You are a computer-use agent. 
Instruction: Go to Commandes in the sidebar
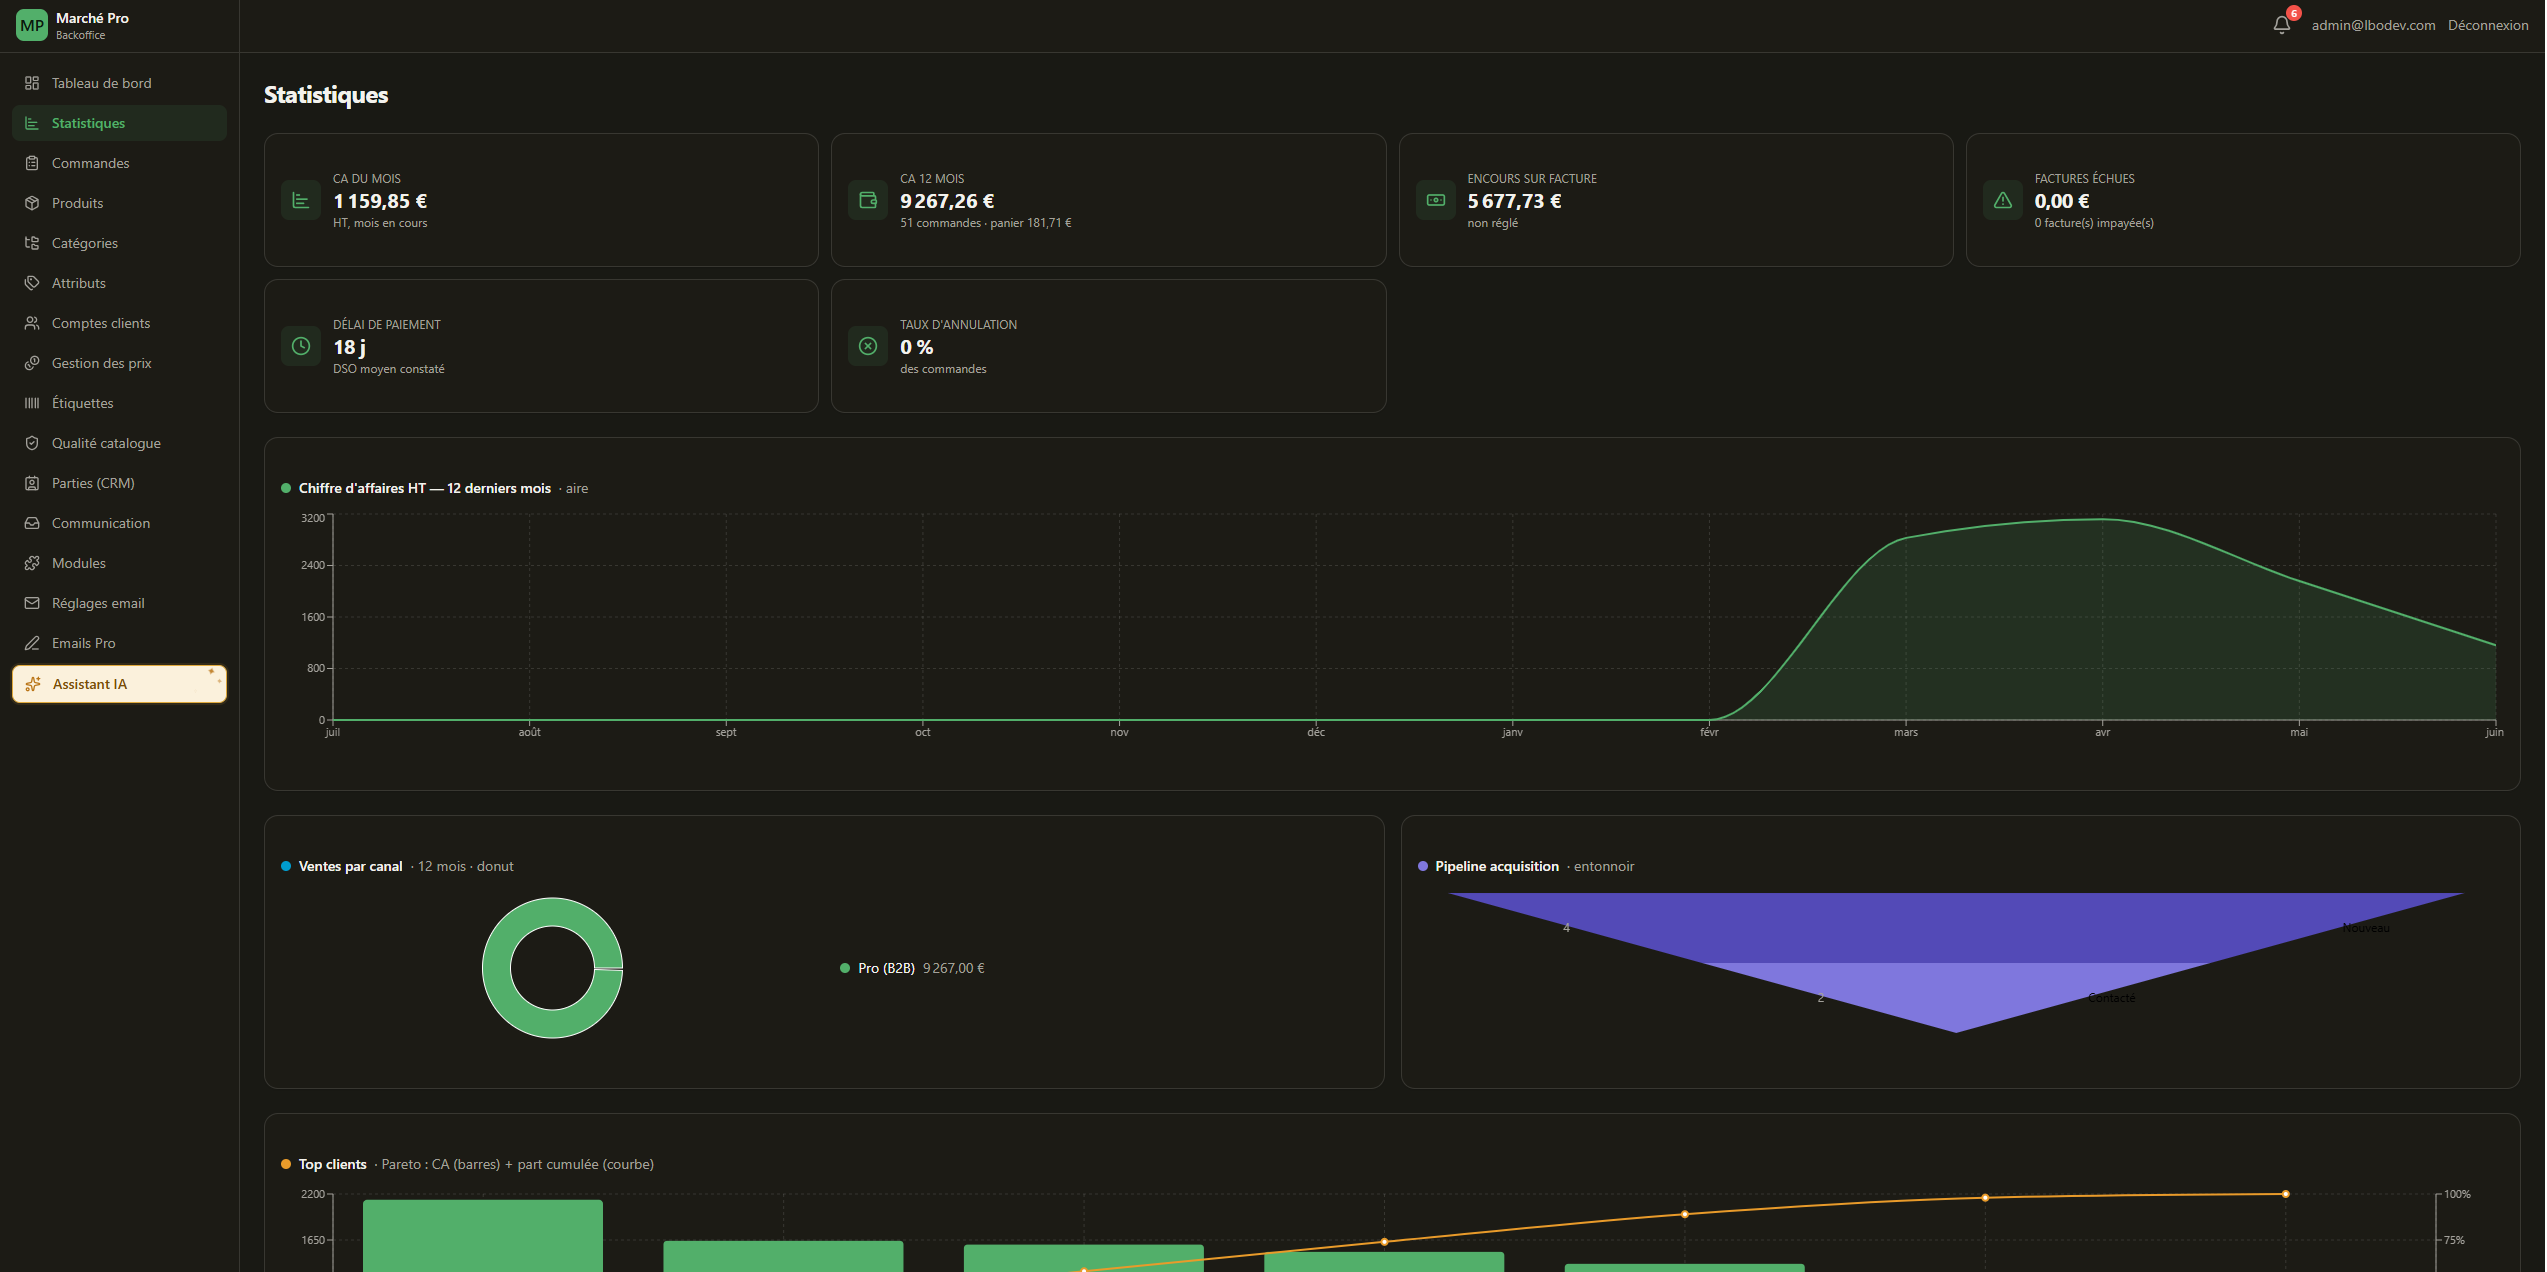click(x=119, y=163)
